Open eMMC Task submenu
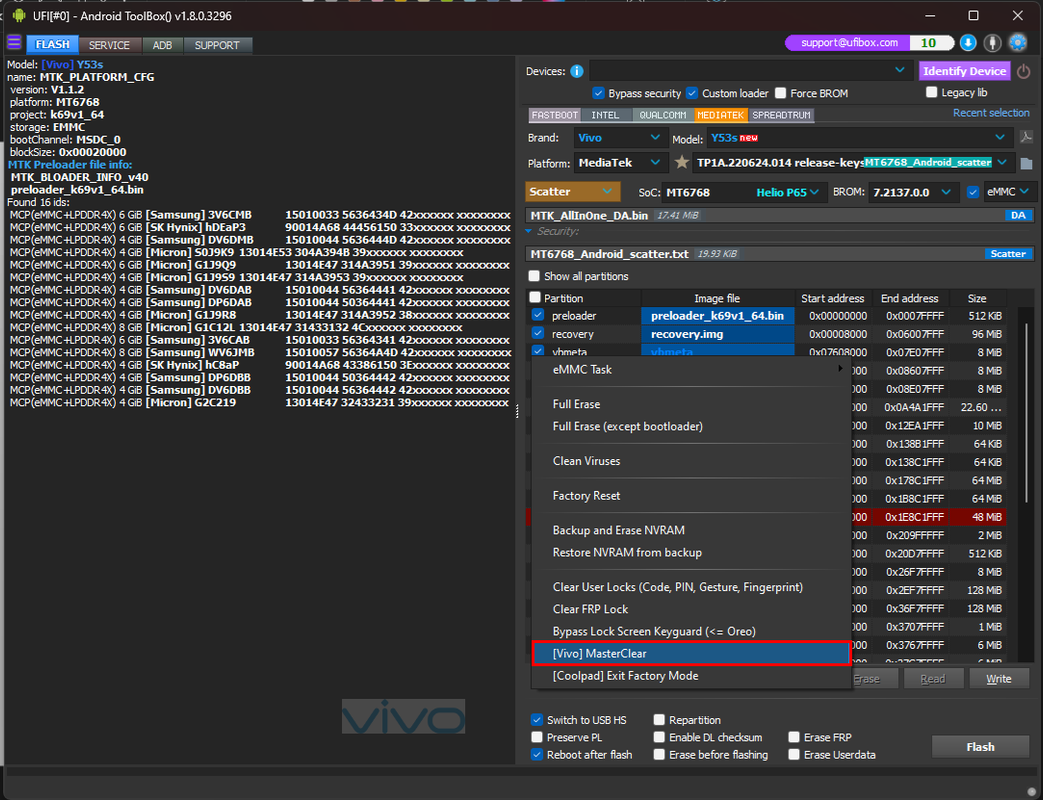The image size is (1043, 800). point(691,370)
